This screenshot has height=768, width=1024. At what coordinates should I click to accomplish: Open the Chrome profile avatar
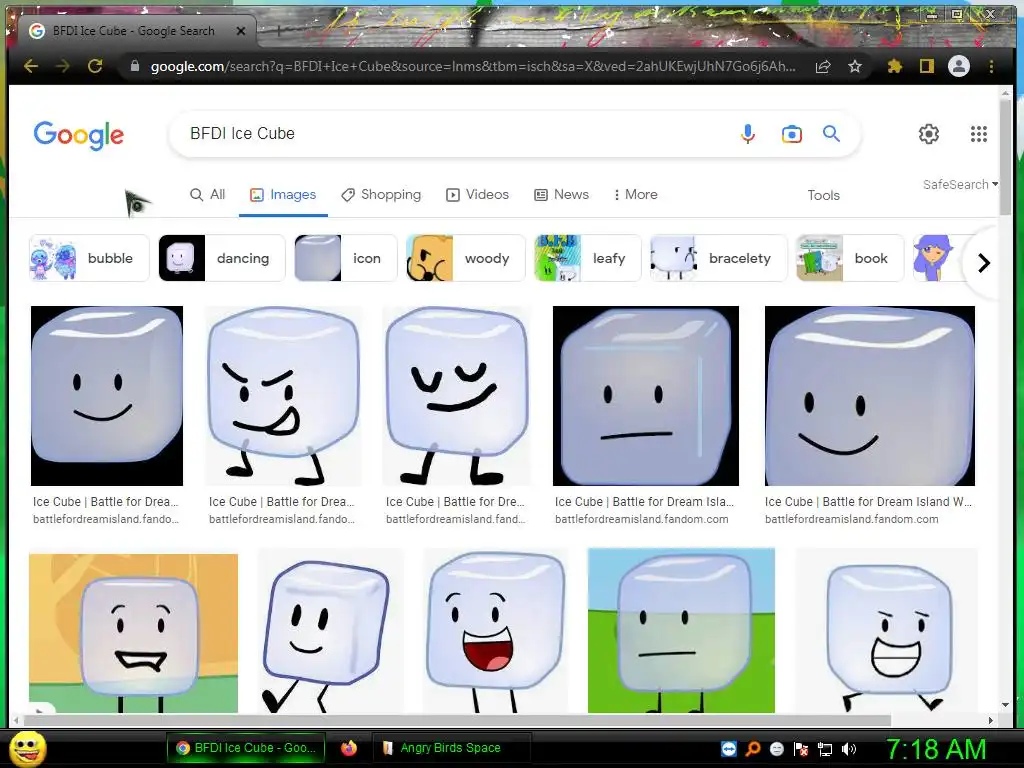pyautogui.click(x=959, y=66)
